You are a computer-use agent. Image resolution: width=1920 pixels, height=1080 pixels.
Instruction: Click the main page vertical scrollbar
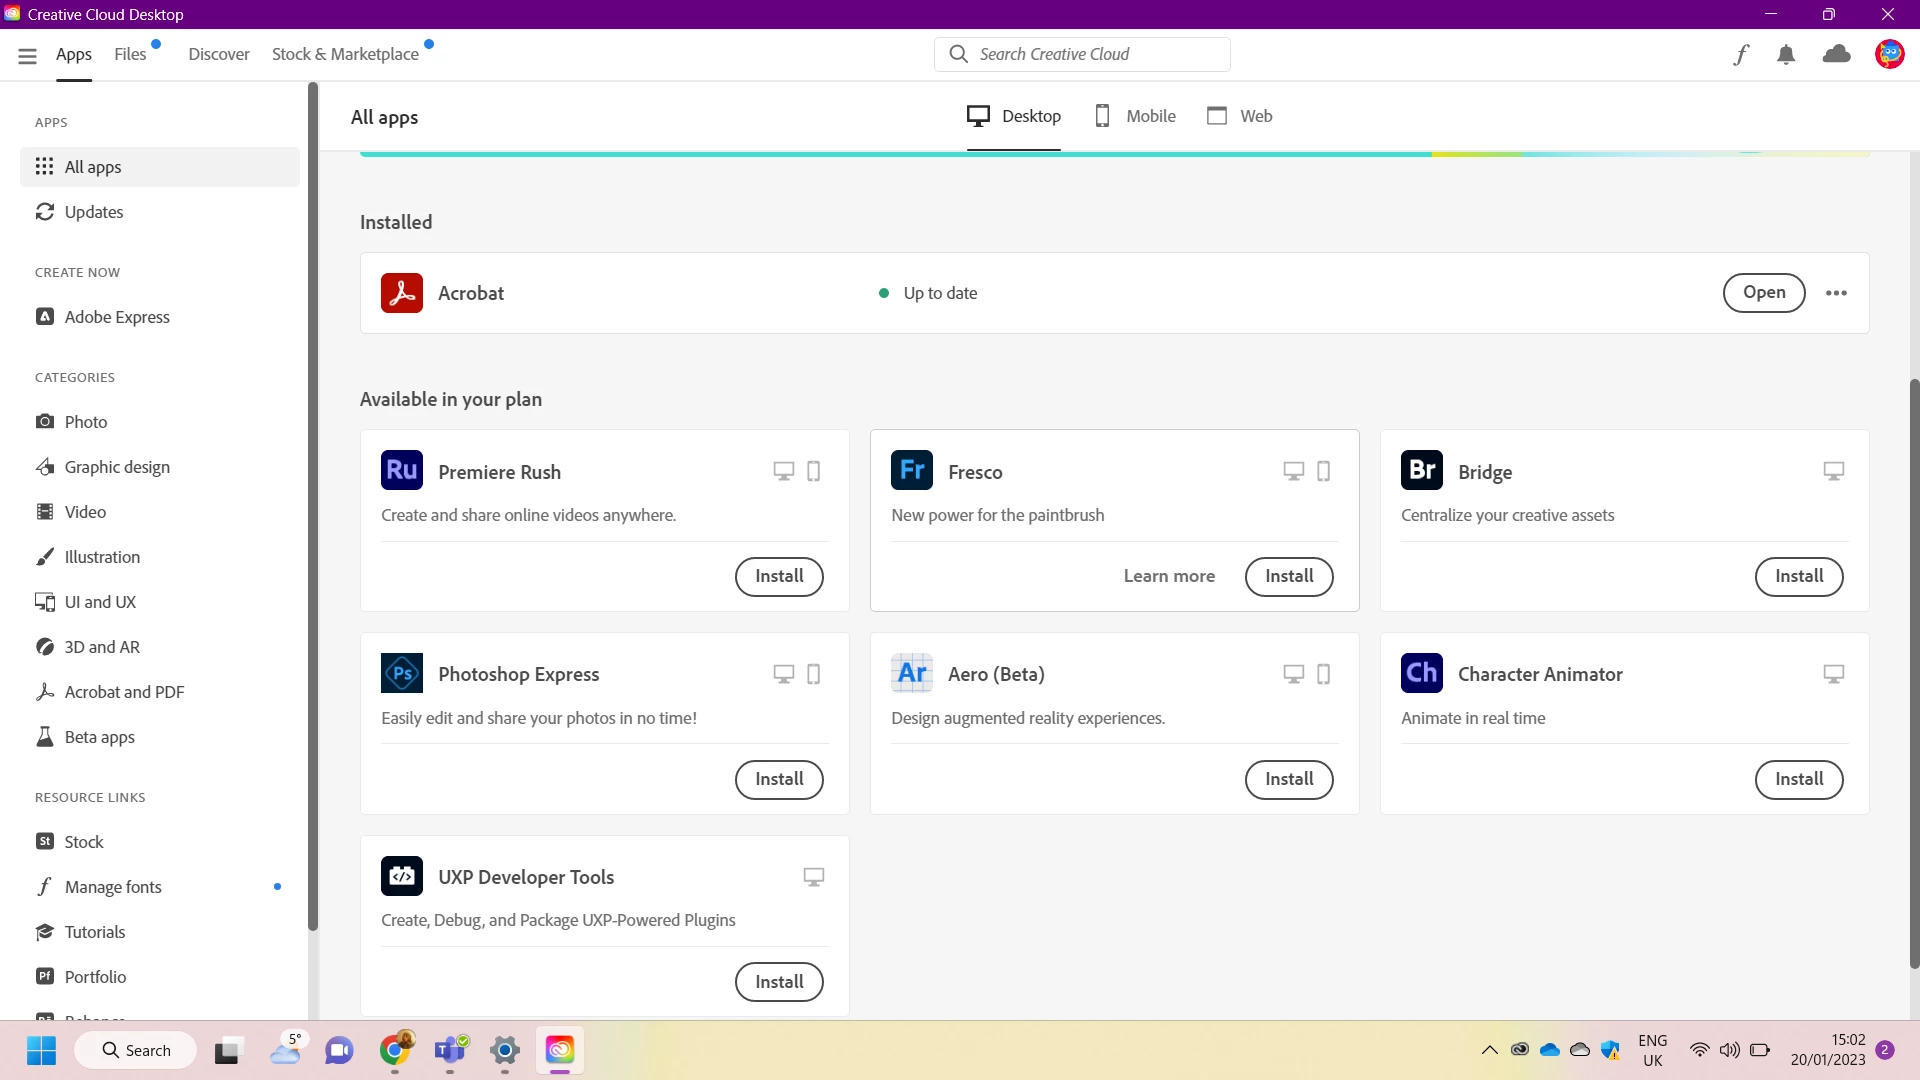(x=1913, y=670)
